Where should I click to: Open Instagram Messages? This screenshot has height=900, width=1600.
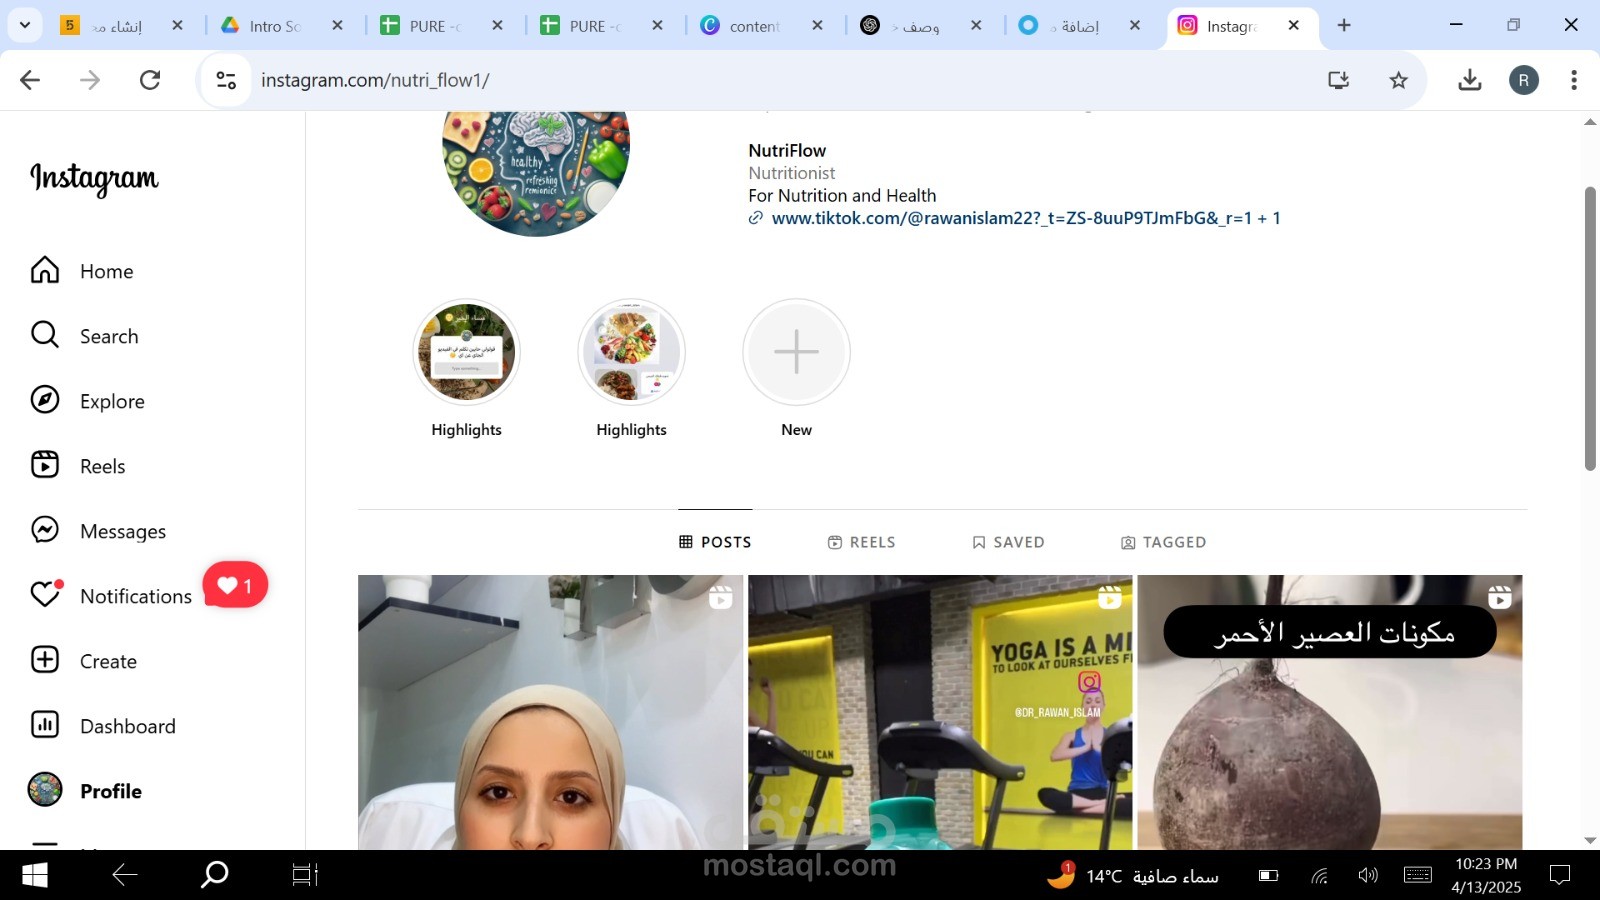(x=122, y=531)
